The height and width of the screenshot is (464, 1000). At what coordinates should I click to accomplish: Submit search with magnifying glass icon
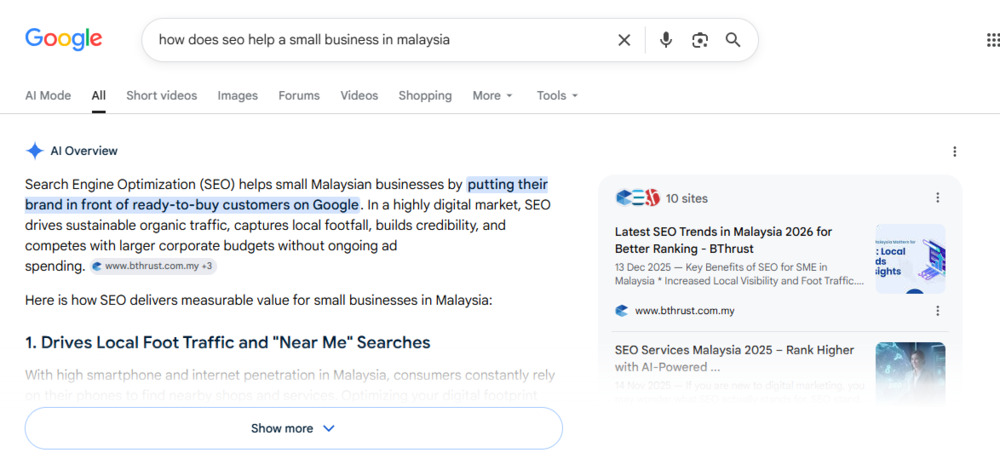(733, 40)
